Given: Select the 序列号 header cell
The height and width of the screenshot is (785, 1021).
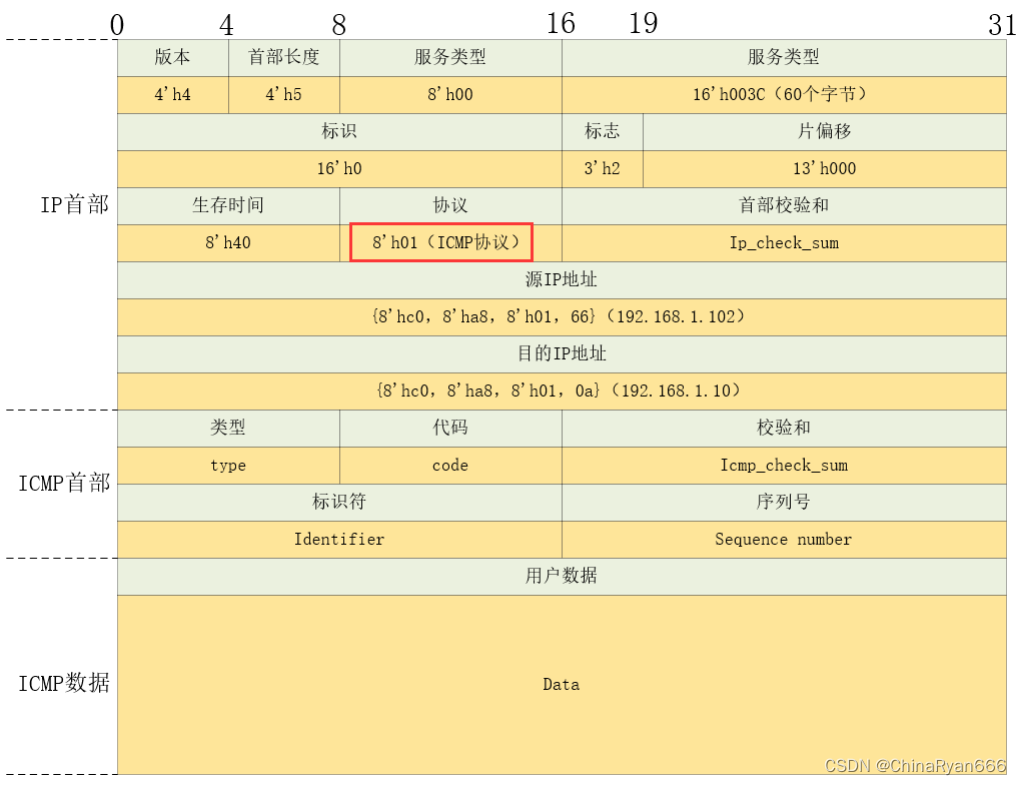Looking at the screenshot, I should coord(784,503).
